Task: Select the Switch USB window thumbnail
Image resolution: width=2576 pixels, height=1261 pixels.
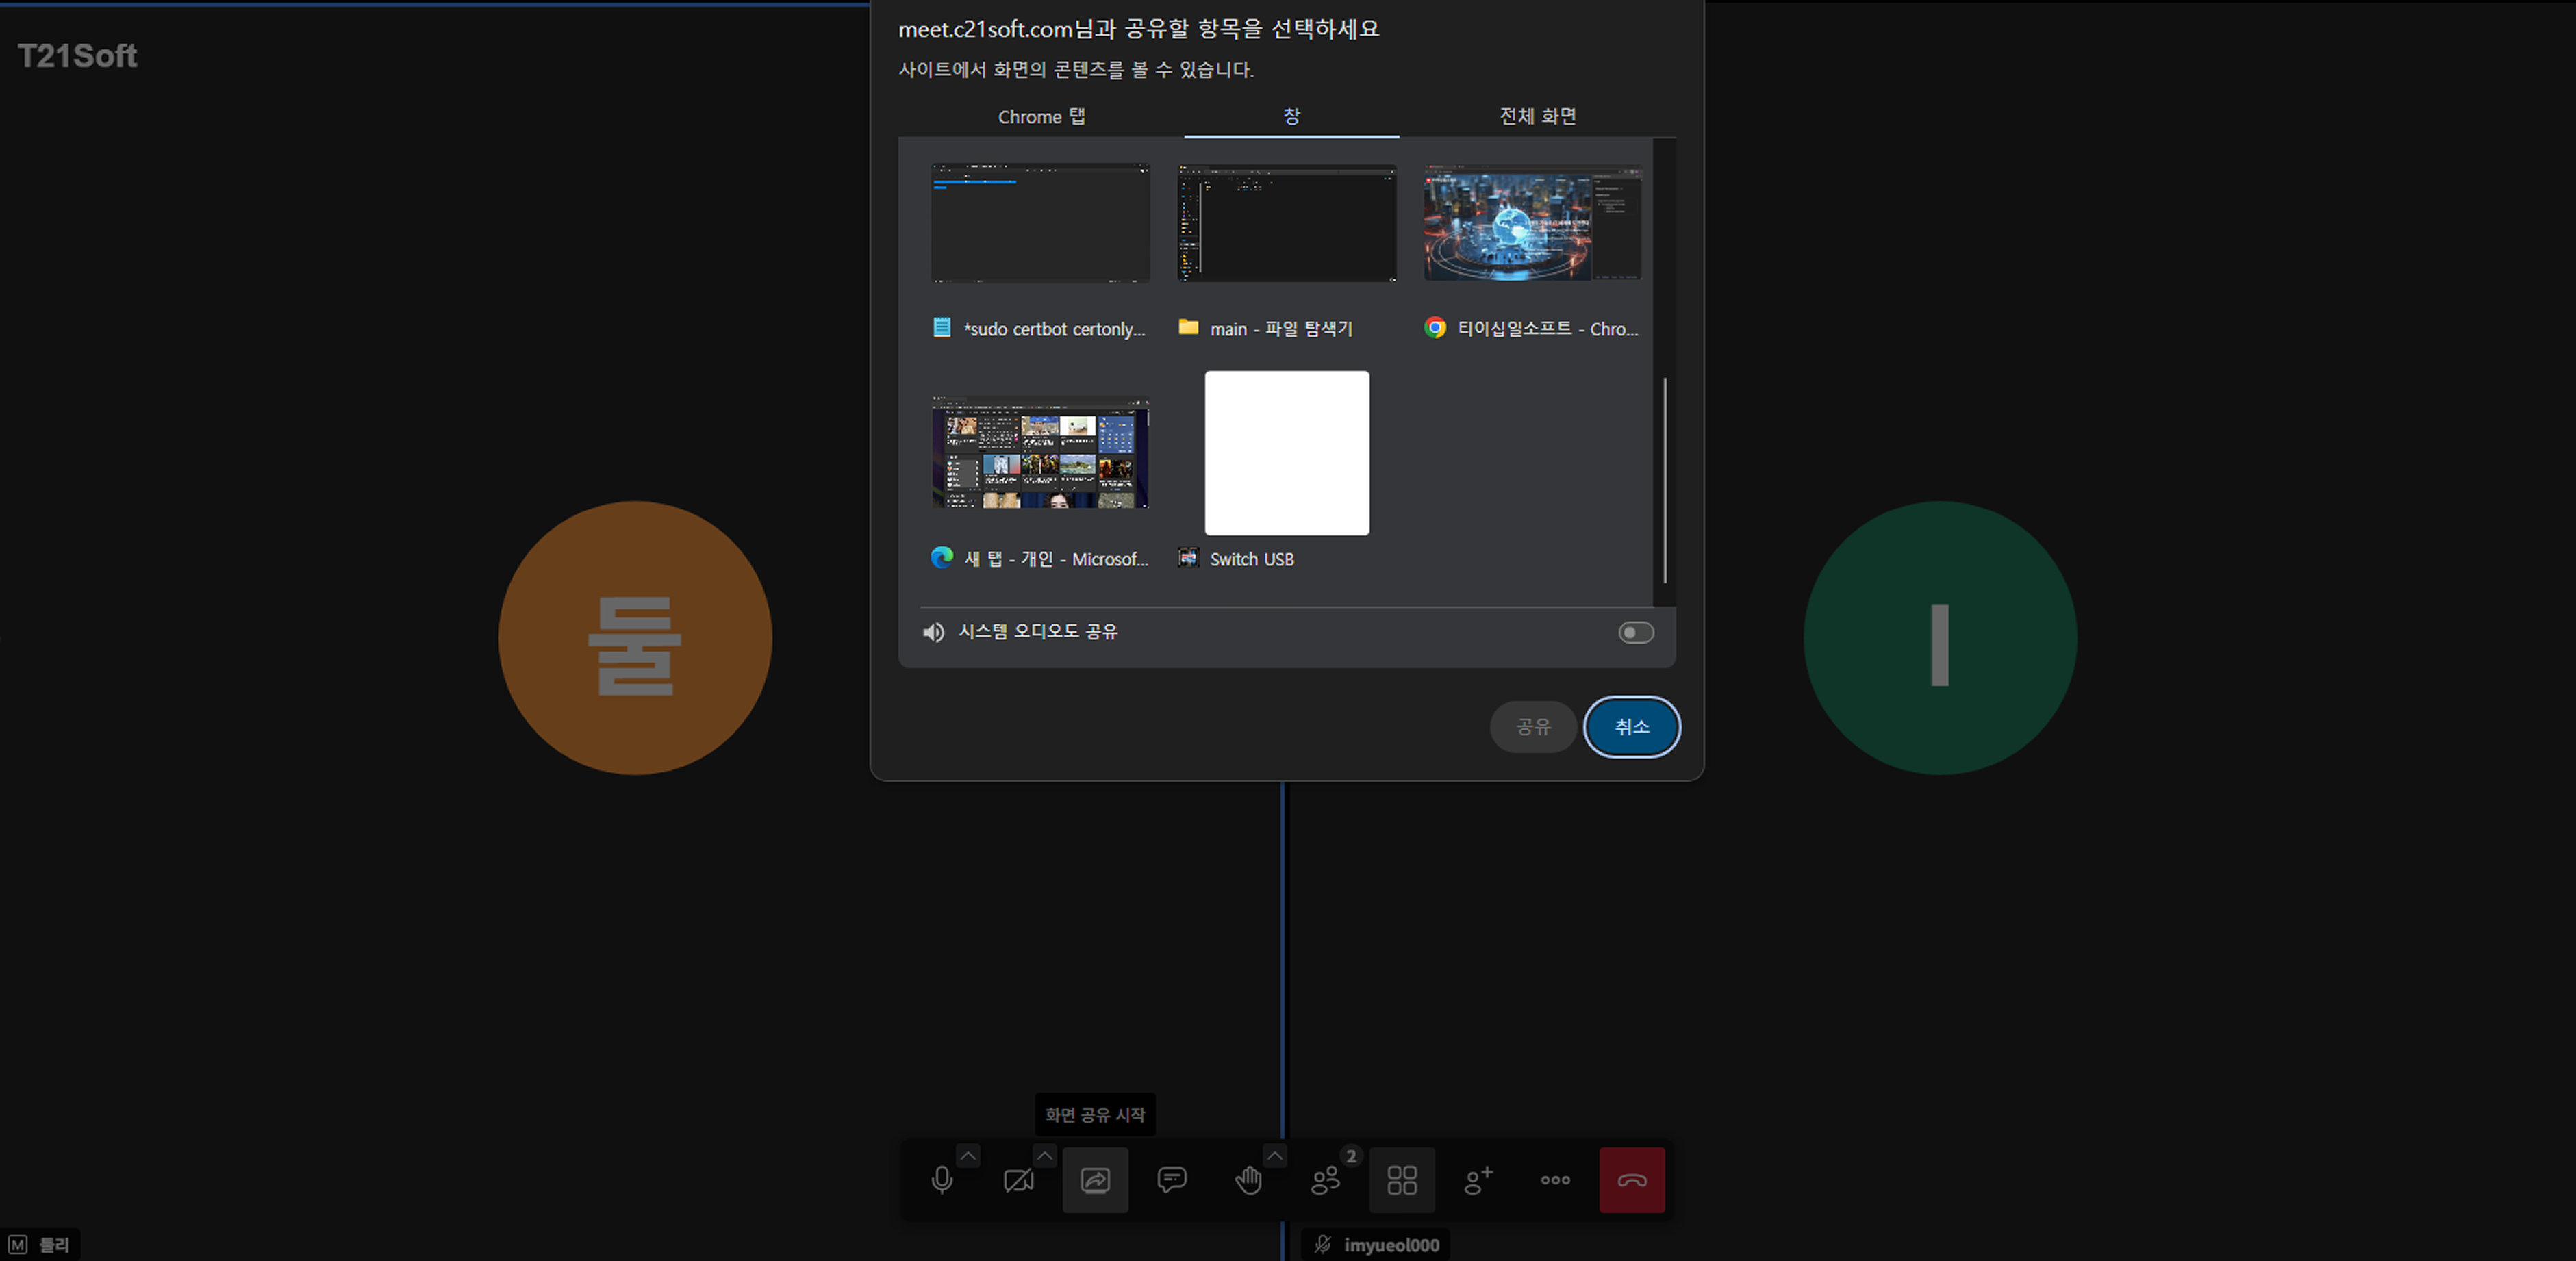Action: pos(1286,453)
